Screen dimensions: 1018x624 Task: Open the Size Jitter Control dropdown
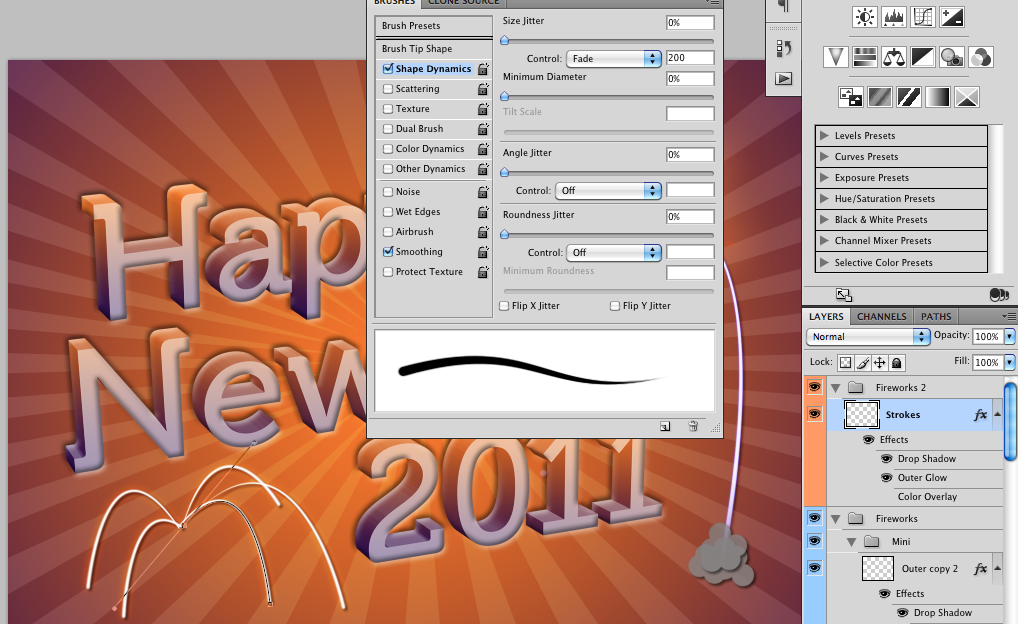[614, 59]
